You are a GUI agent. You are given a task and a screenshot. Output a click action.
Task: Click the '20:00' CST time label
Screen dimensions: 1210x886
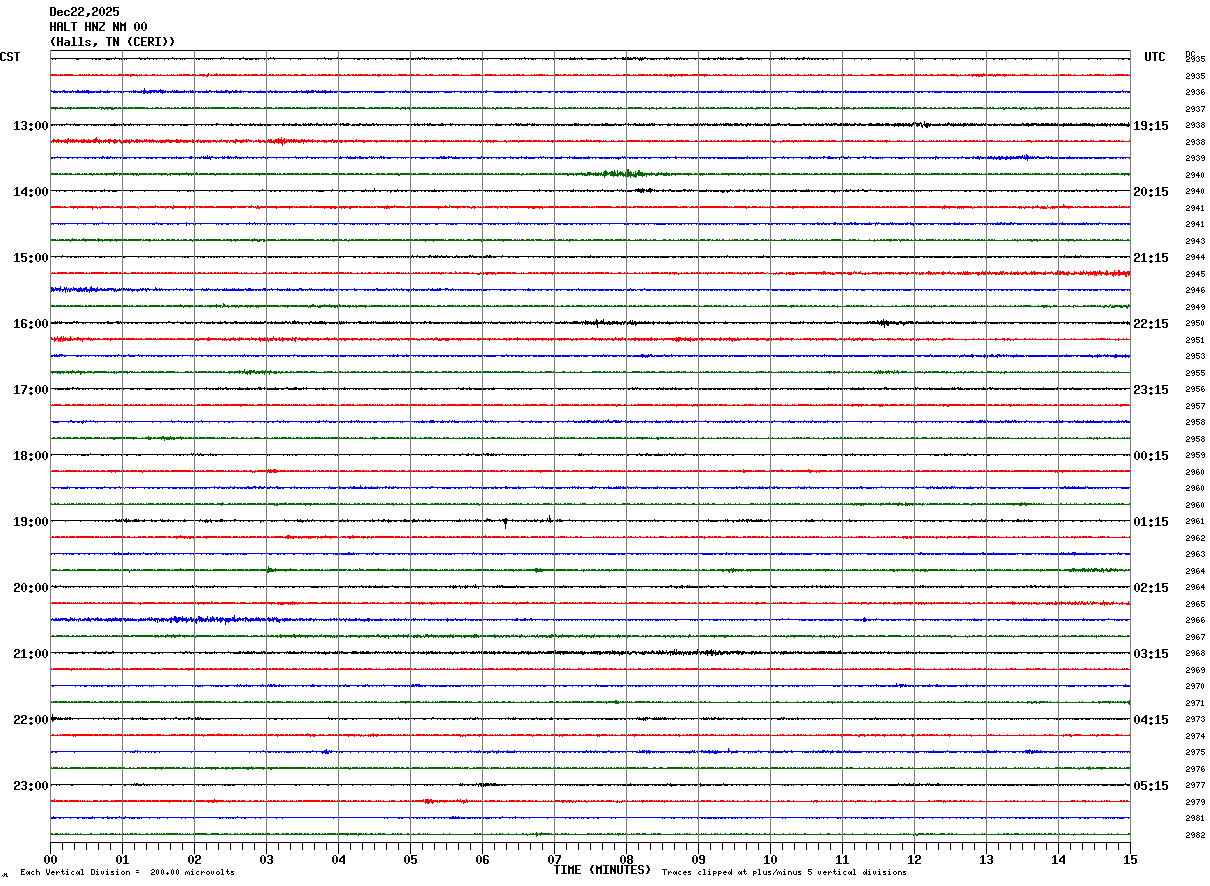click(x=30, y=588)
